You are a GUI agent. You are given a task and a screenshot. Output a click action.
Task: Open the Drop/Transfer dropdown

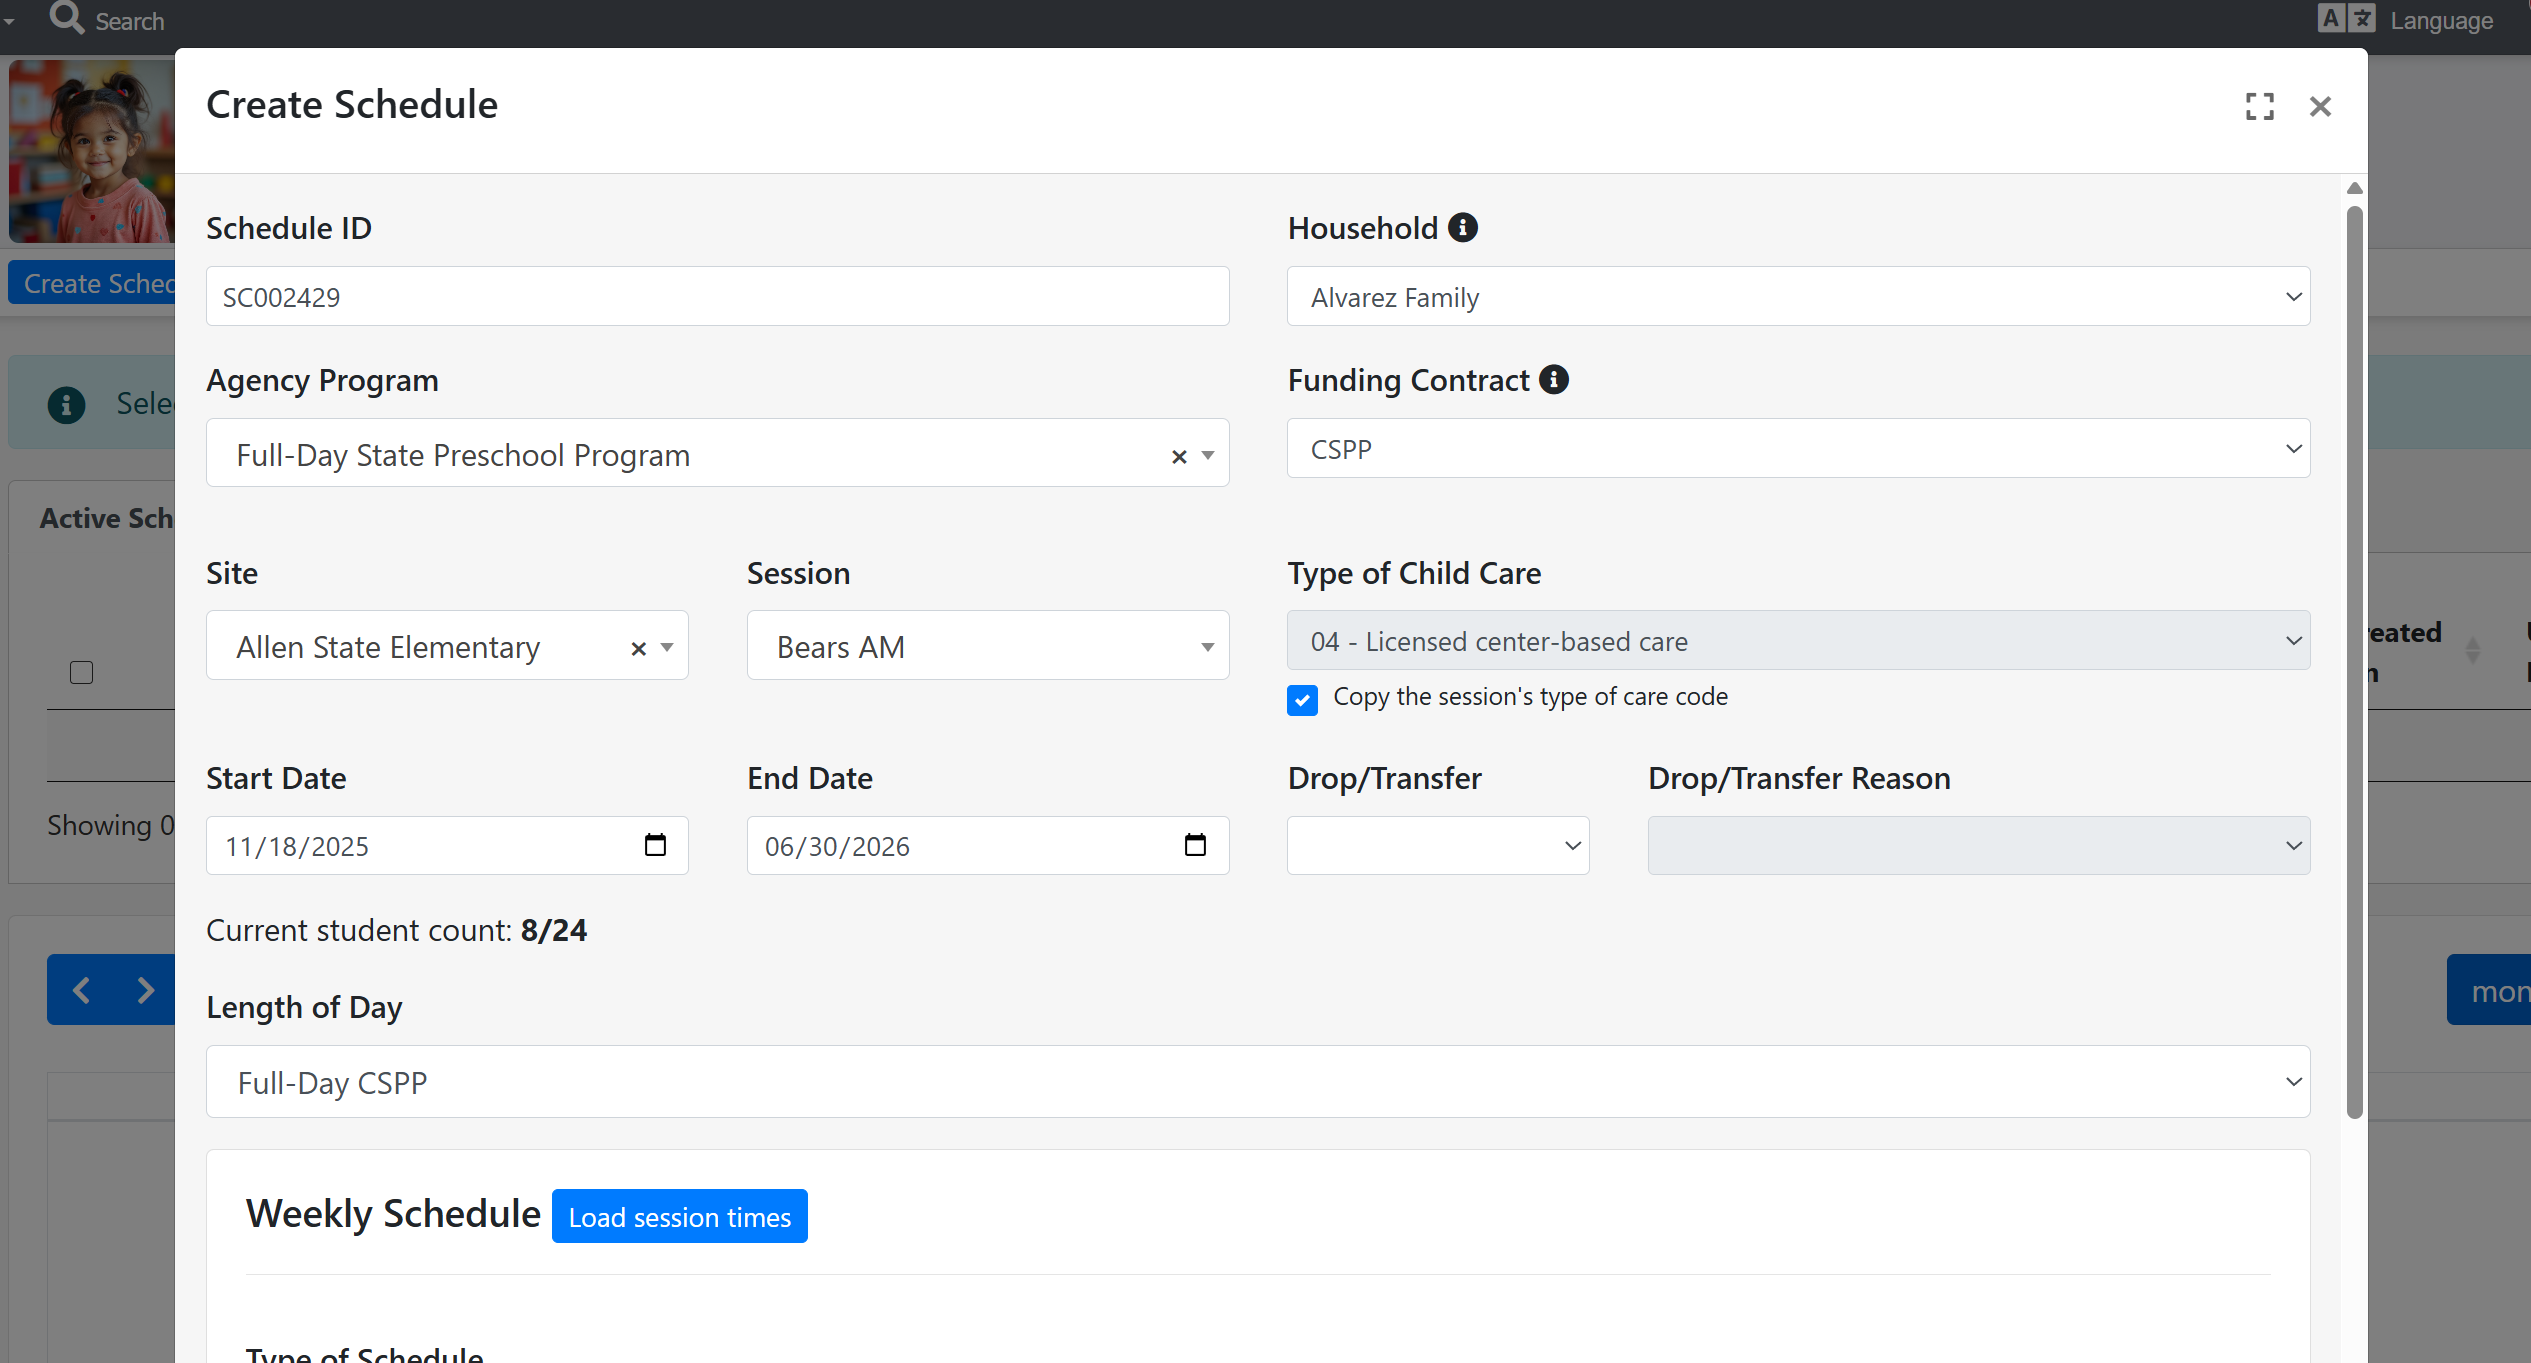tap(1437, 846)
